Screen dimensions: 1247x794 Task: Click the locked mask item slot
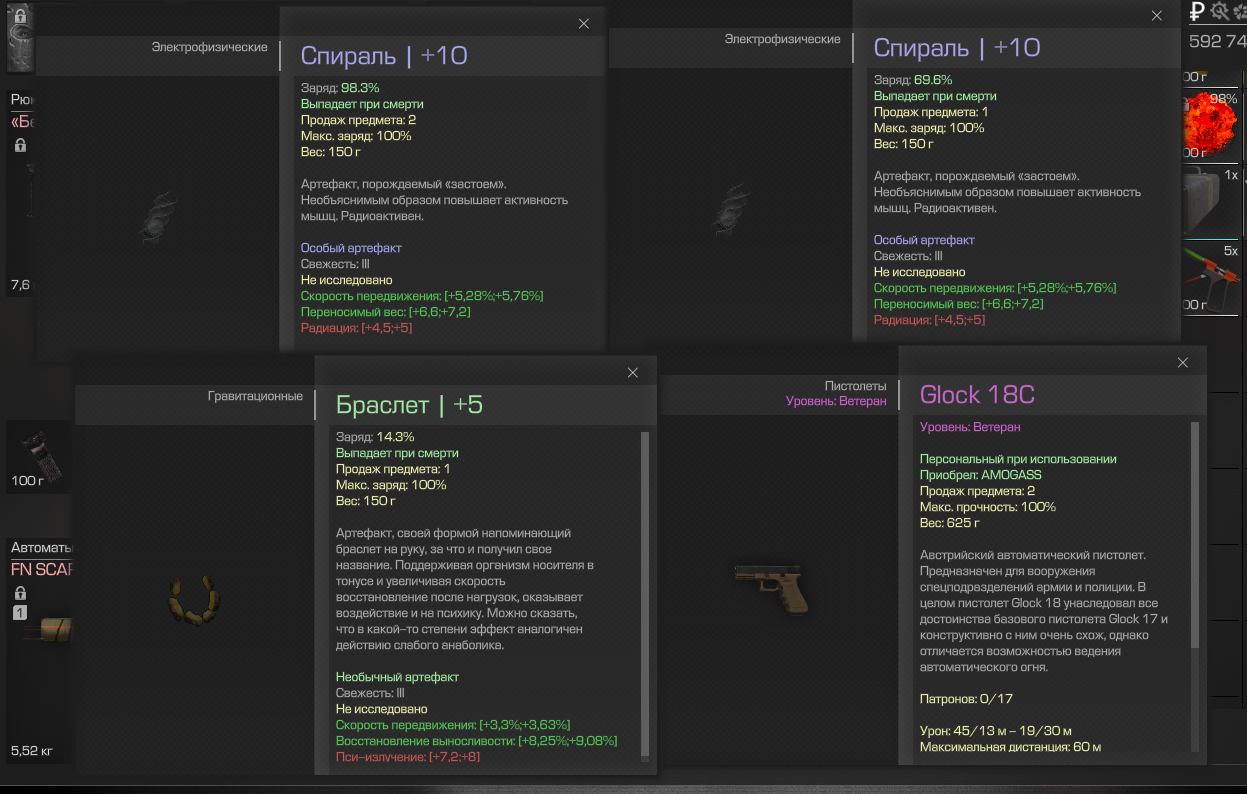(20, 37)
